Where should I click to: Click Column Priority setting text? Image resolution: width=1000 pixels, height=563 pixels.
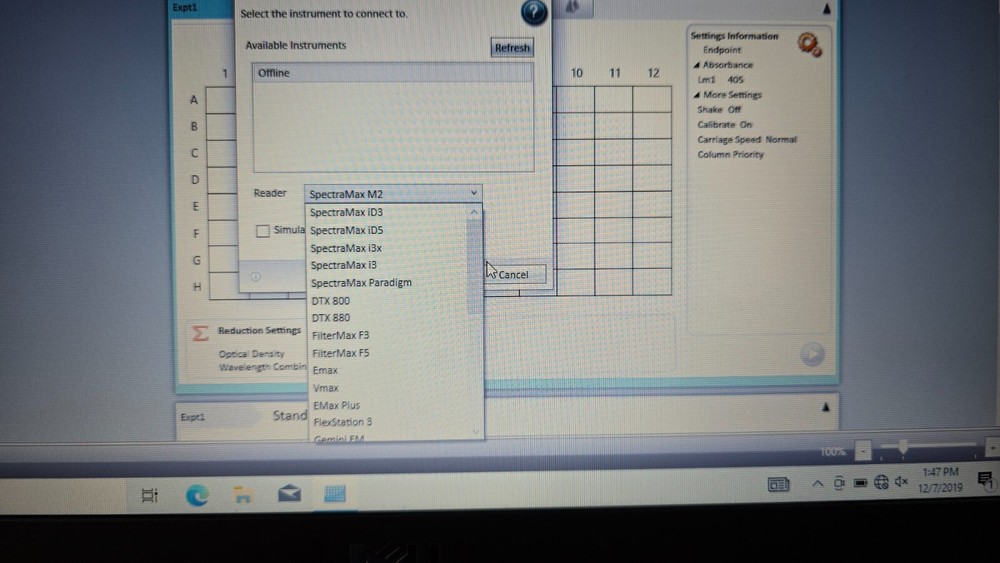(x=730, y=154)
